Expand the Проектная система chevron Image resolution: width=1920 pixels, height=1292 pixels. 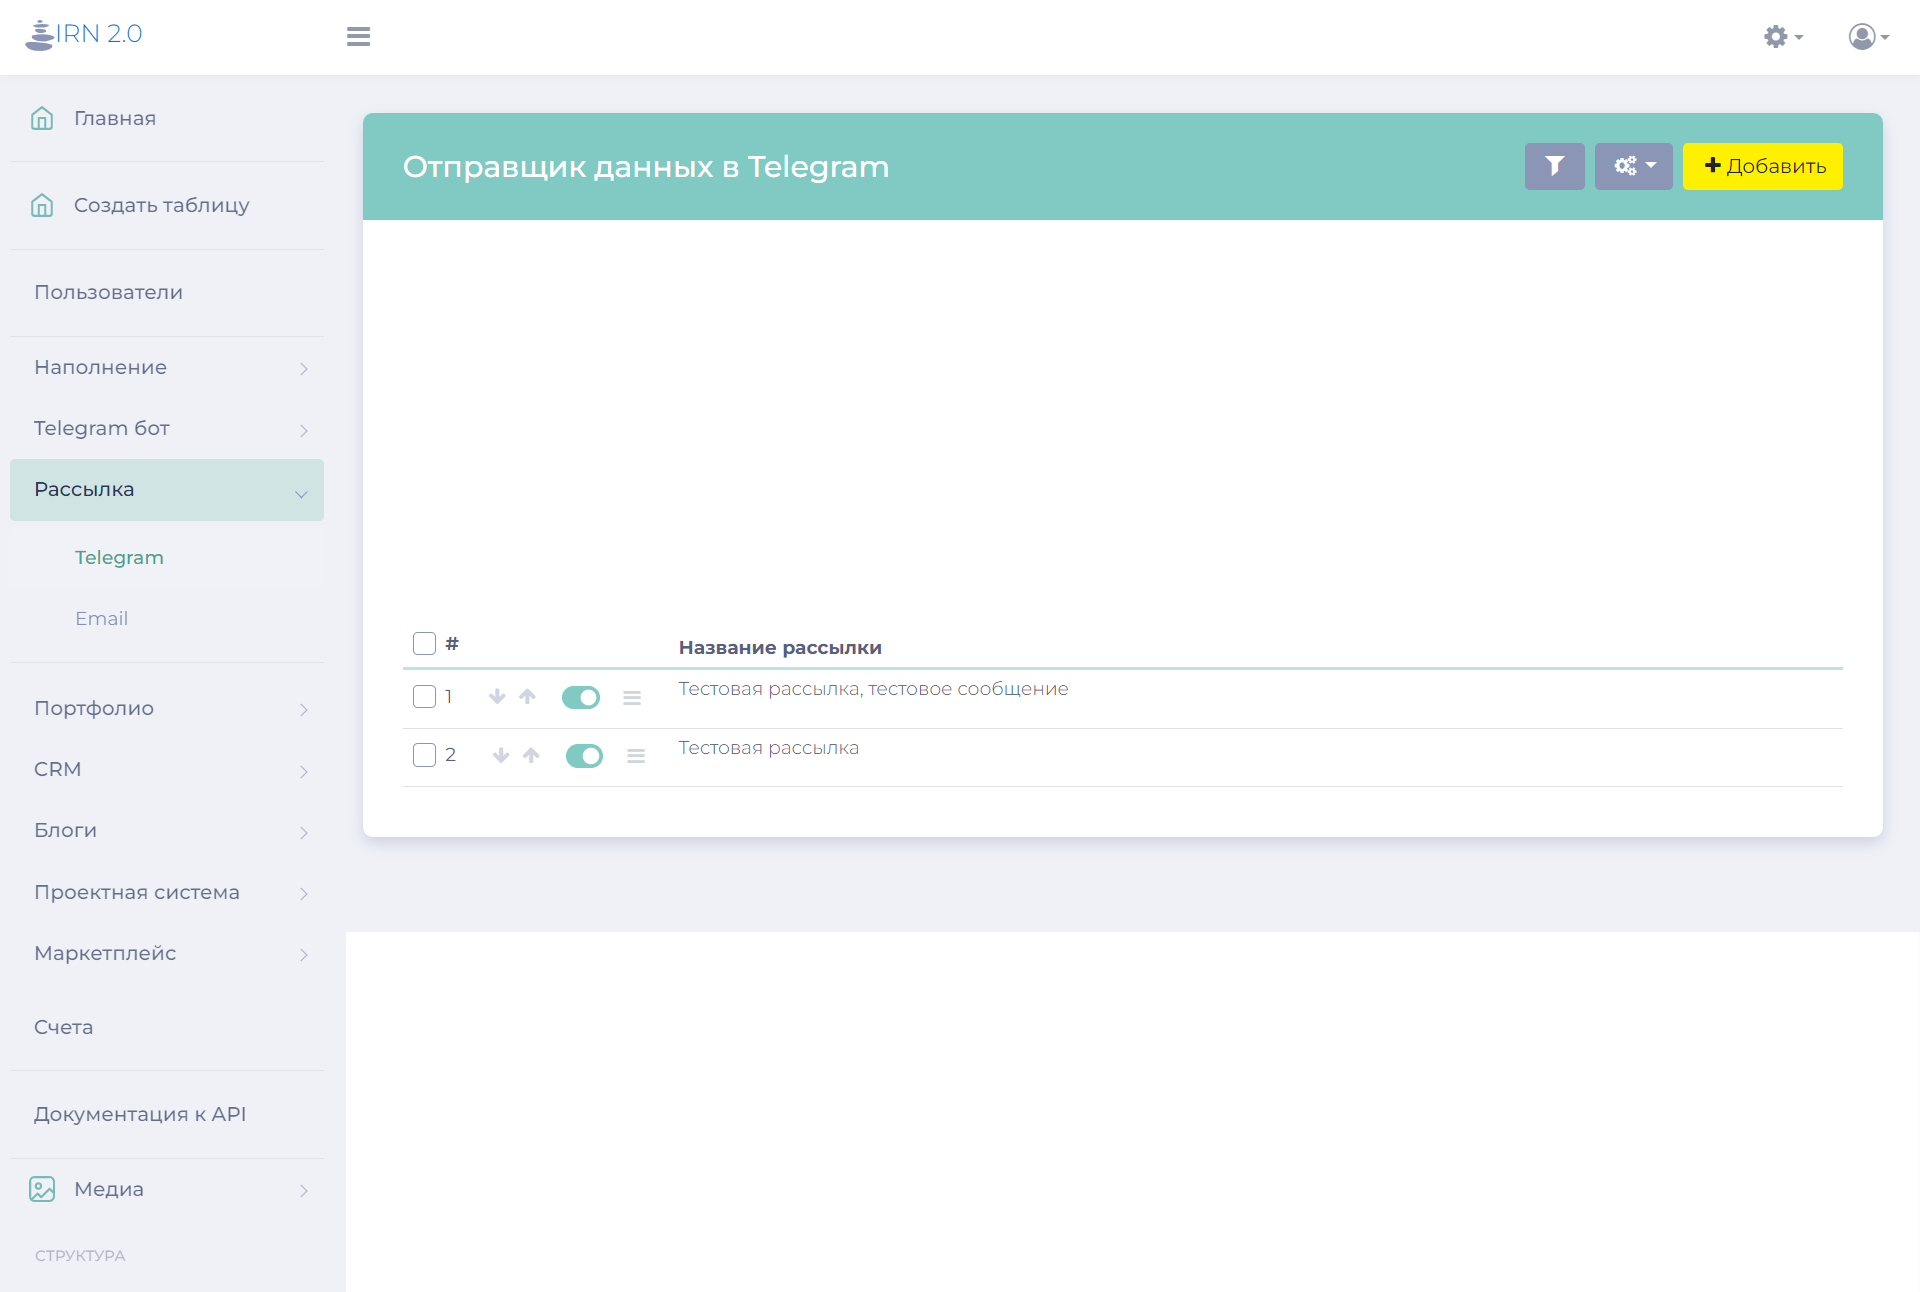click(x=304, y=893)
